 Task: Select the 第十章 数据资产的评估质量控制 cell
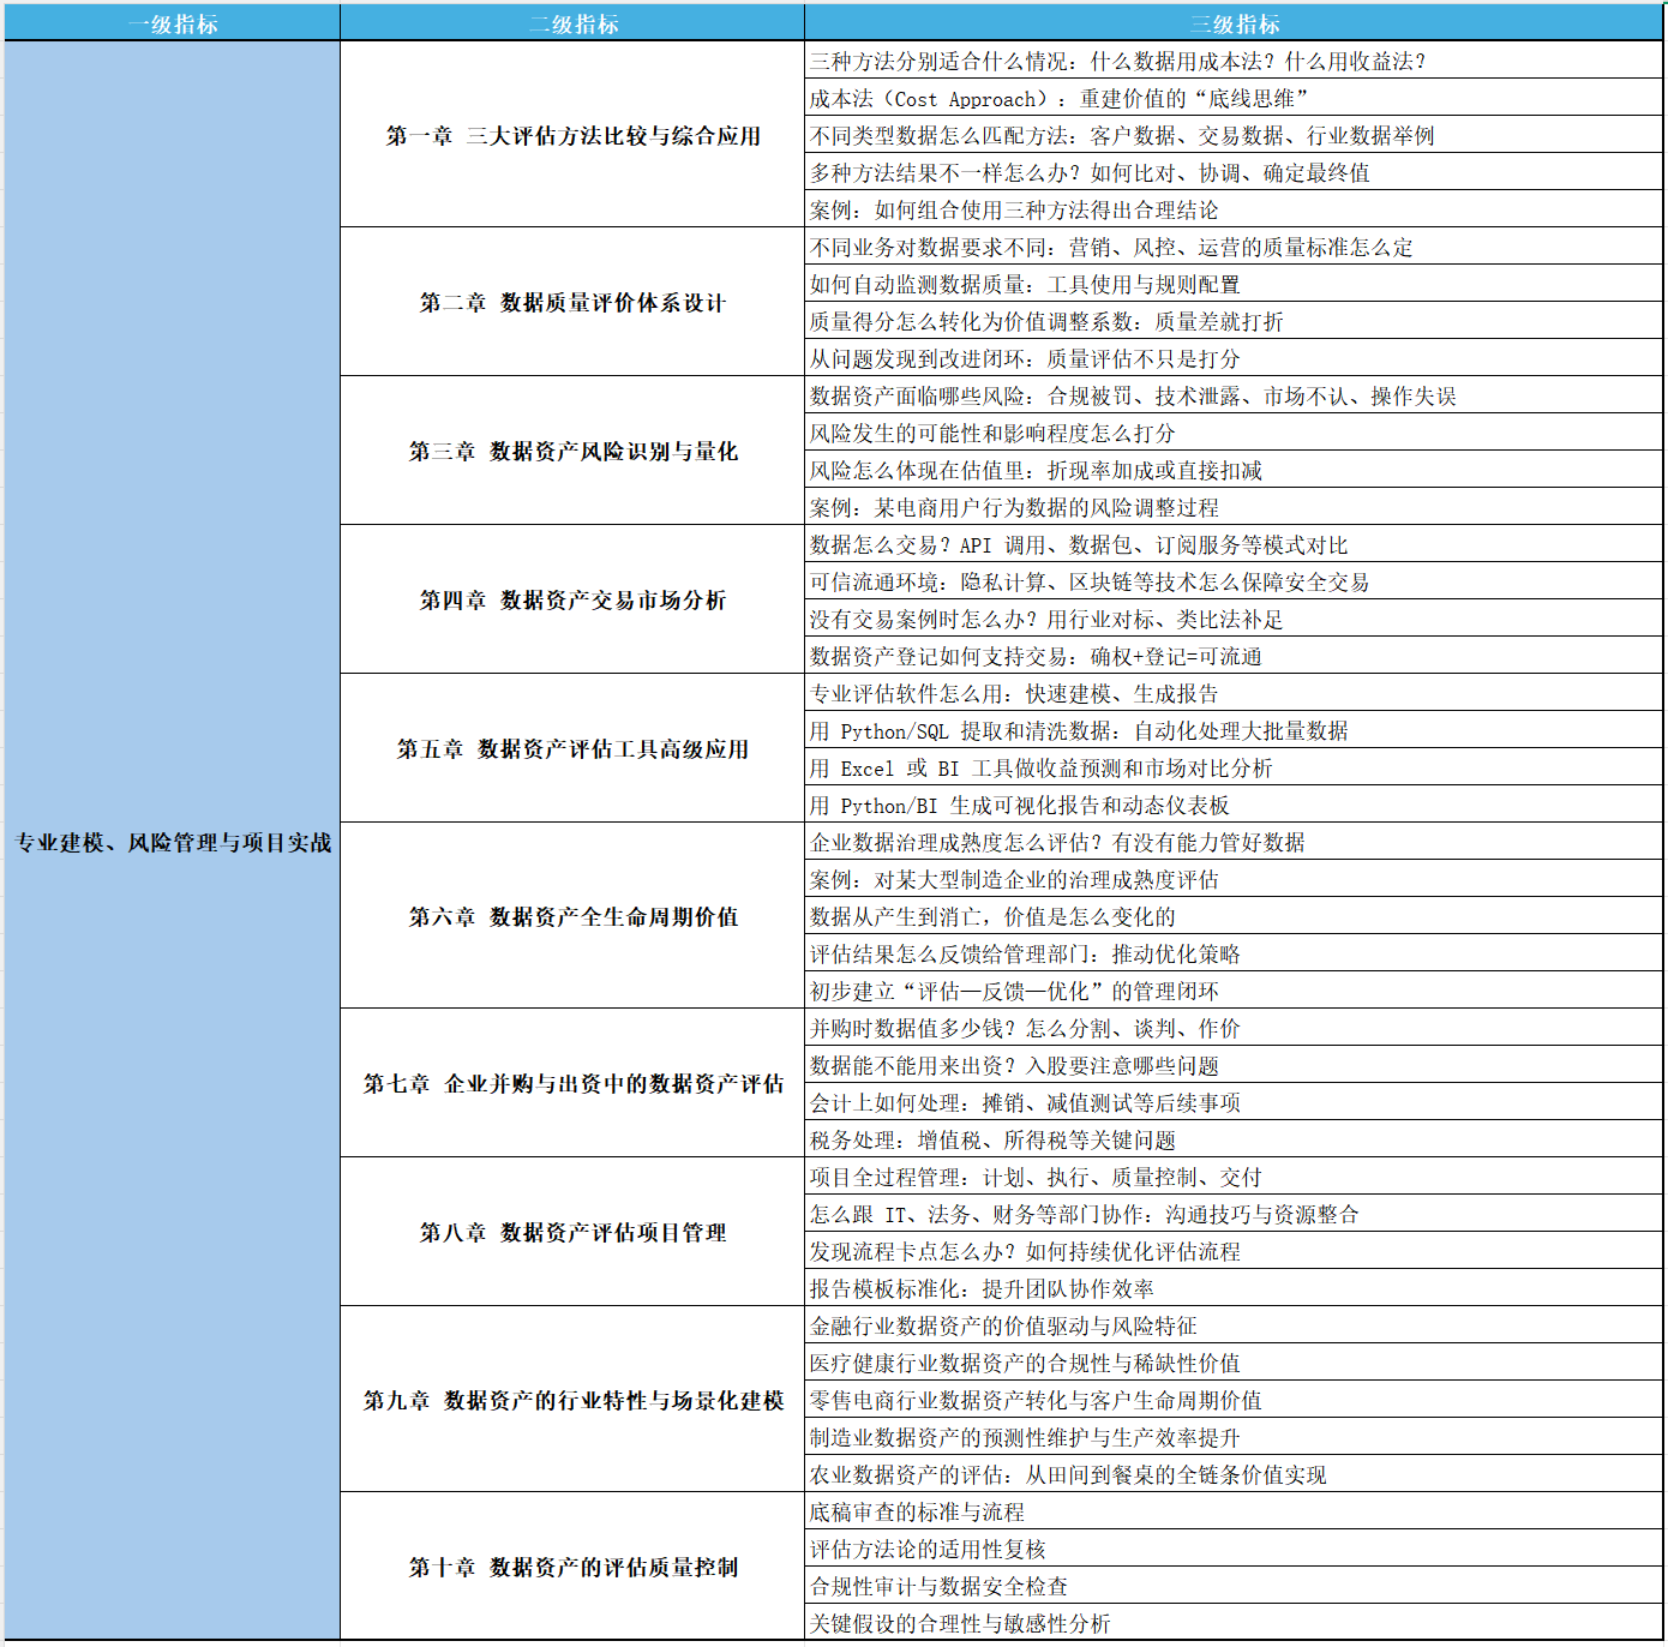(x=572, y=1567)
